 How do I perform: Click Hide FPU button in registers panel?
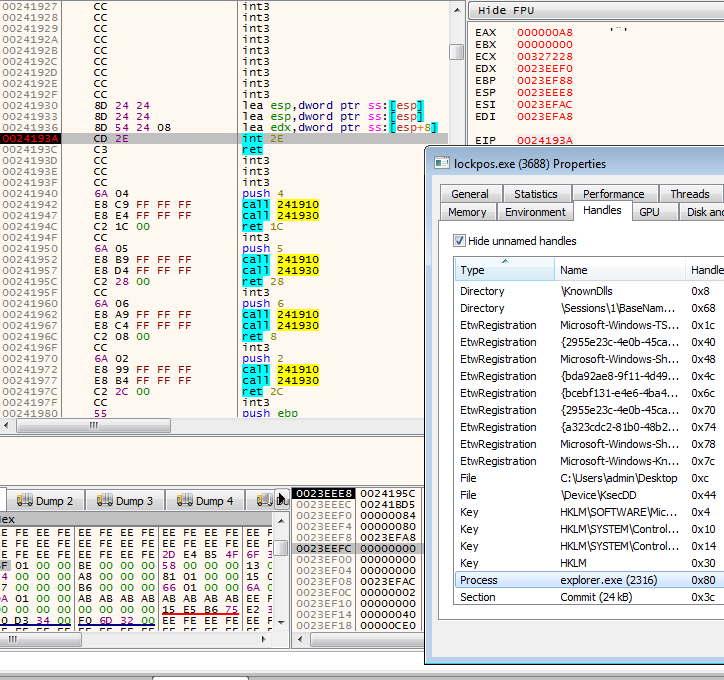click(x=506, y=10)
